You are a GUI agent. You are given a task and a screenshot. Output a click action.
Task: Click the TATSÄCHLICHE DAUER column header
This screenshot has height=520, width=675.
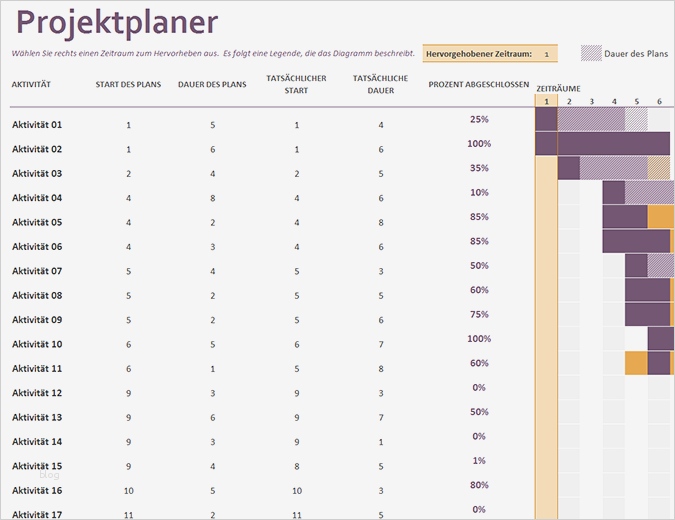click(380, 84)
